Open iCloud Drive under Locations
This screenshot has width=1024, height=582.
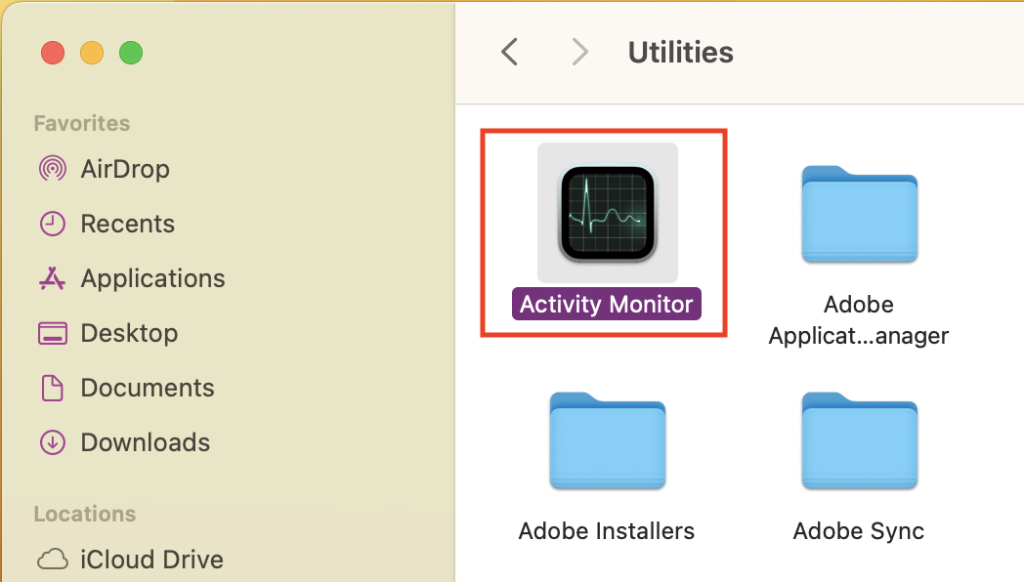151,559
